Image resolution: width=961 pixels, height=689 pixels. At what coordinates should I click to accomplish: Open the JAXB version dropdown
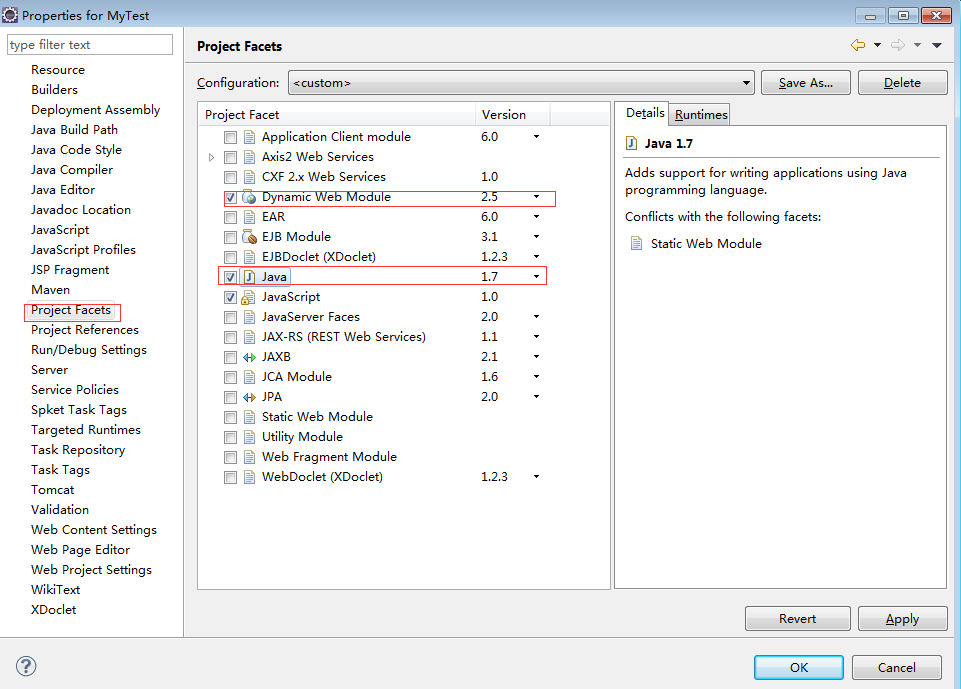pos(536,357)
